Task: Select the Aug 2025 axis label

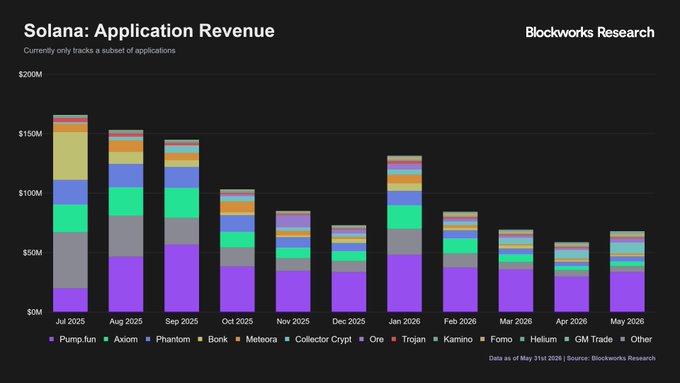Action: 126,321
